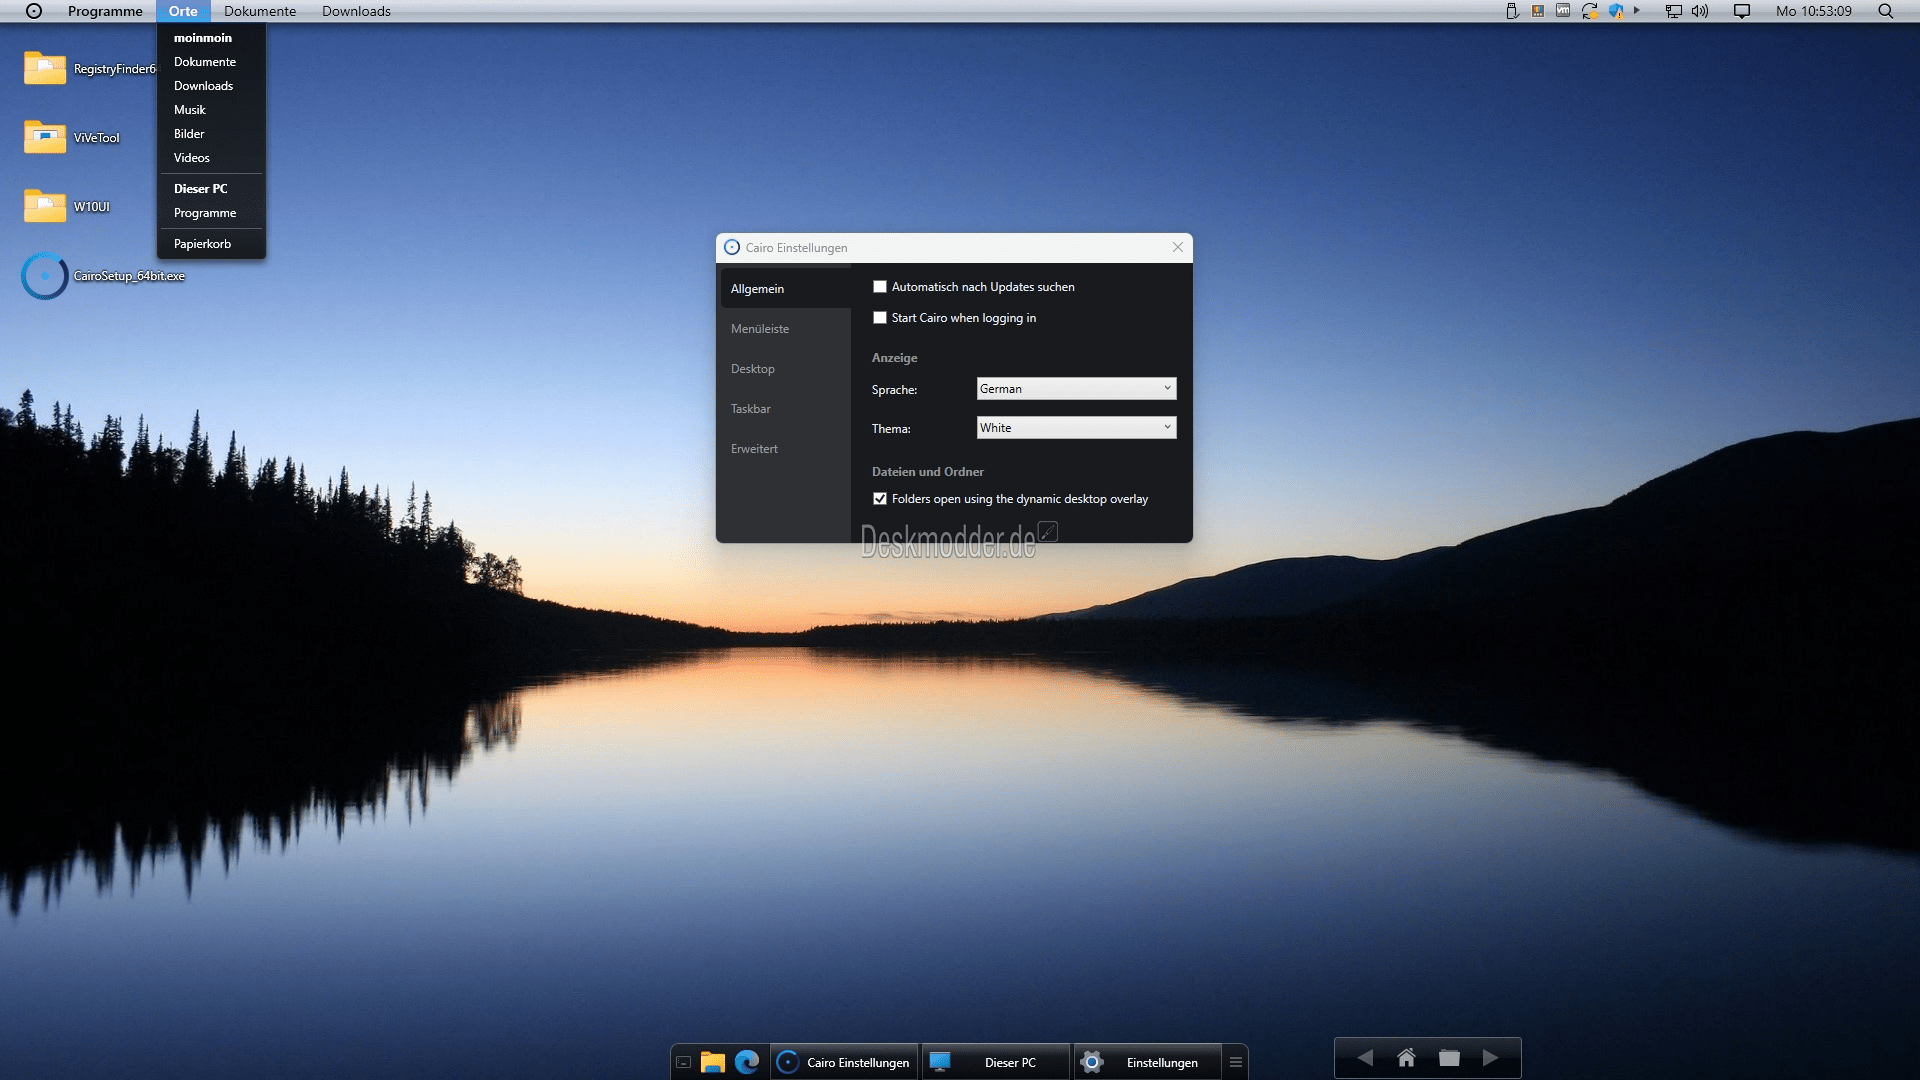Uncheck Folders open using dynamic desktop overlay

pyautogui.click(x=880, y=499)
